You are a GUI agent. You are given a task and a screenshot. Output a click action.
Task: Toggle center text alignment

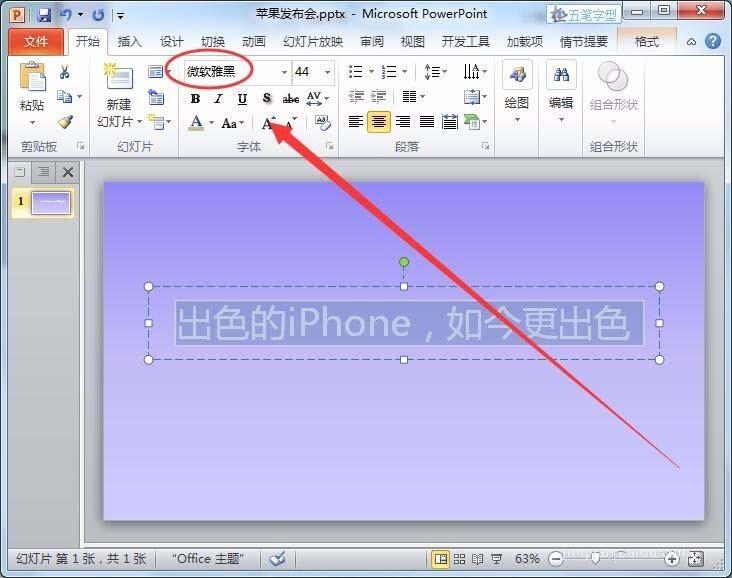pos(379,122)
